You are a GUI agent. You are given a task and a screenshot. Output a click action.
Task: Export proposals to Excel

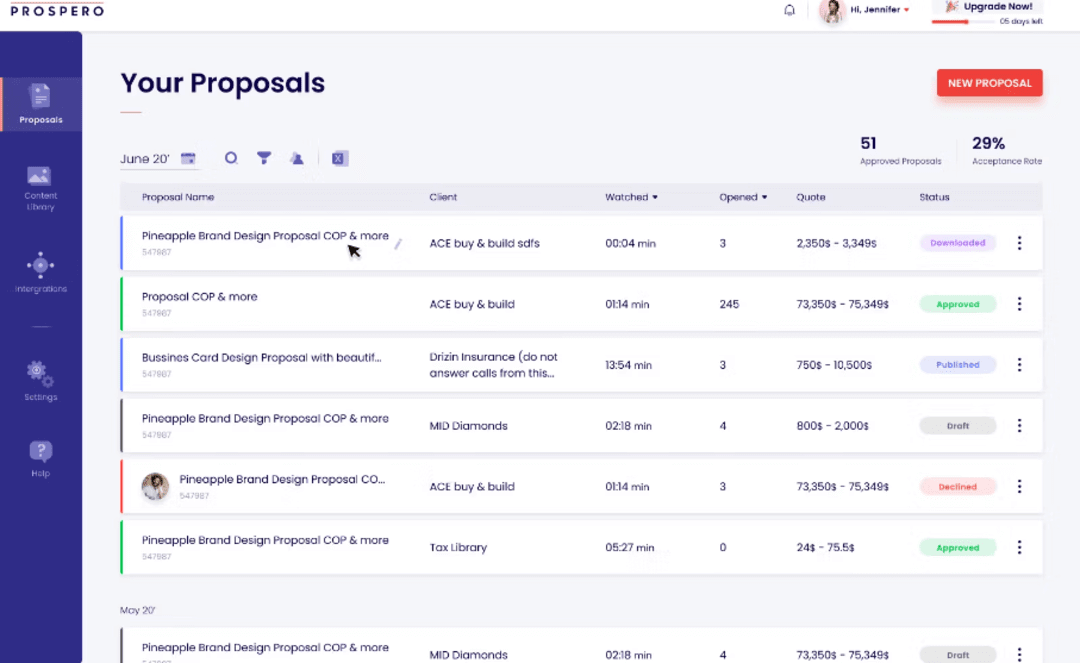pyautogui.click(x=339, y=158)
